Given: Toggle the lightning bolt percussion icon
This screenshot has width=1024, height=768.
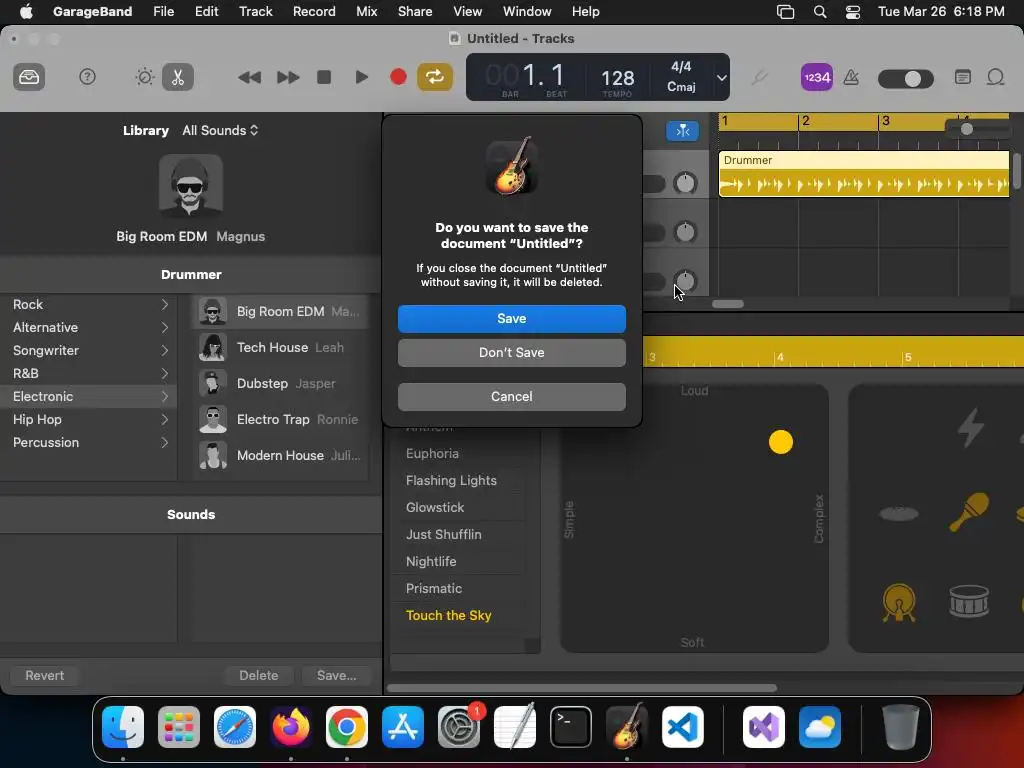Looking at the screenshot, I should click(x=970, y=428).
